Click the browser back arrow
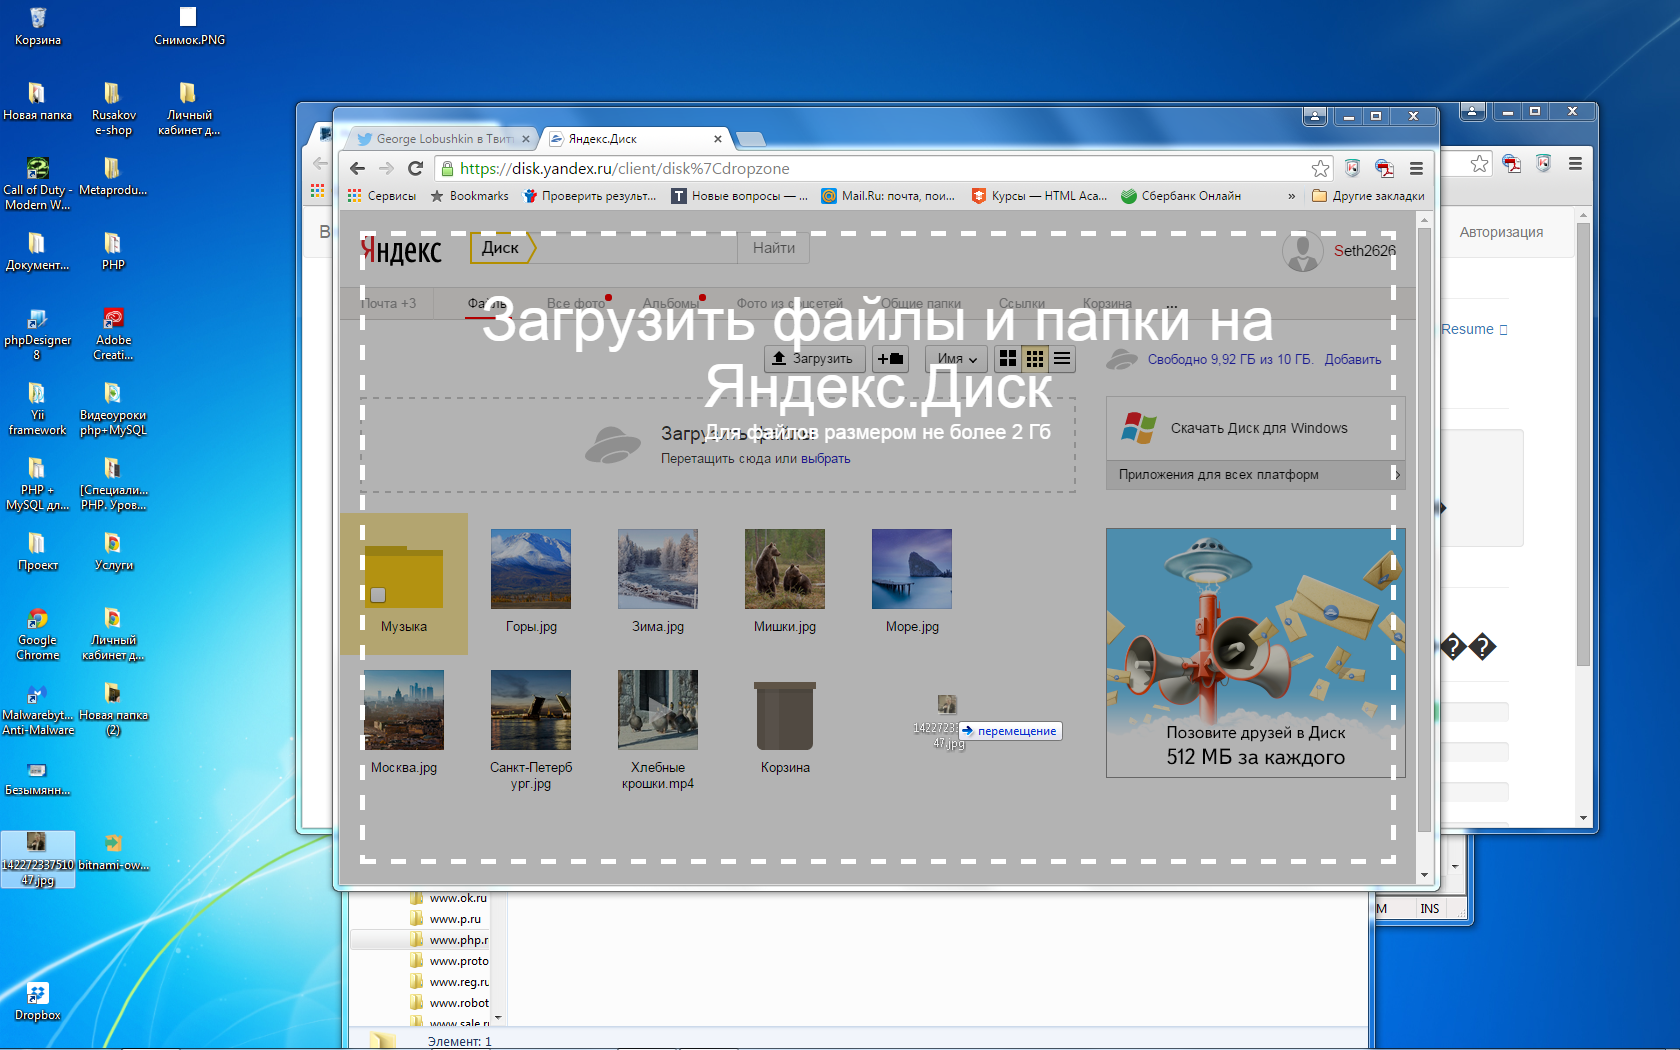The image size is (1680, 1050). pyautogui.click(x=357, y=168)
